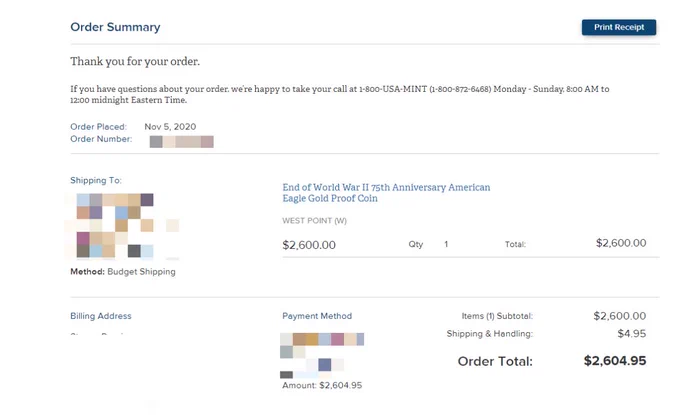
Task: Click the item line Total amount $2,600.00
Action: coord(621,243)
